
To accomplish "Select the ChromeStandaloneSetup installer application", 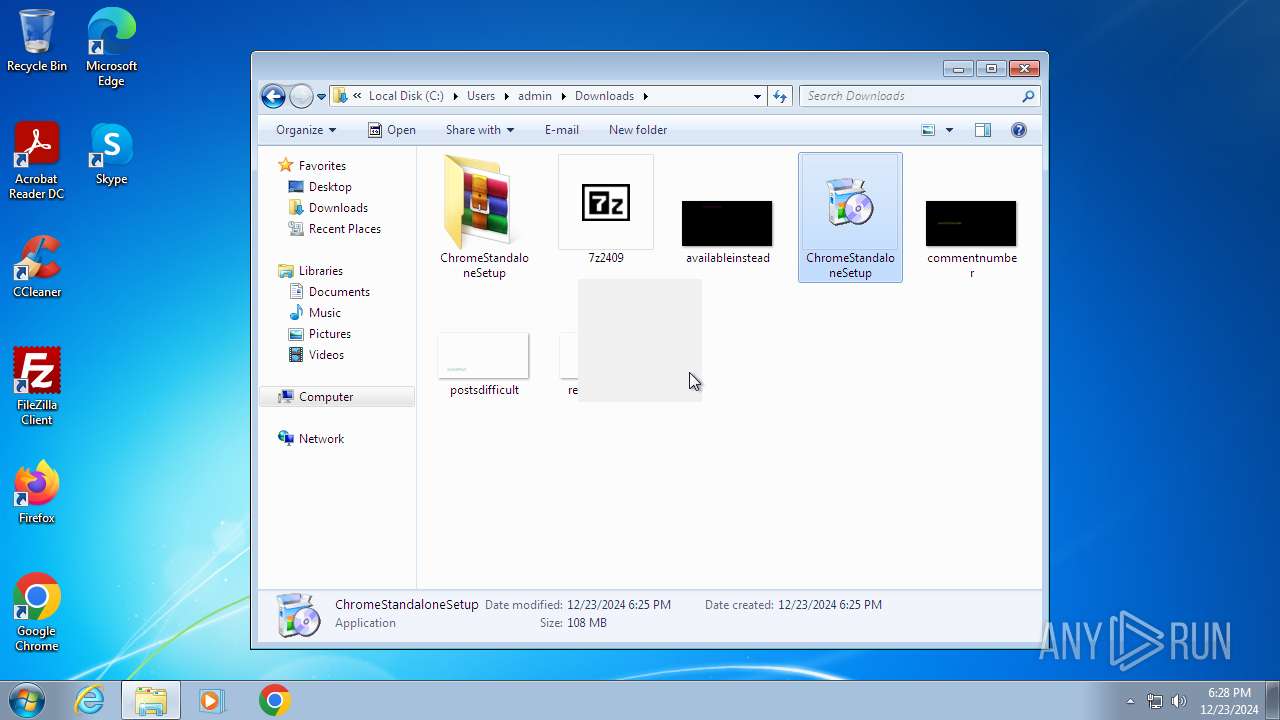I will click(x=850, y=217).
